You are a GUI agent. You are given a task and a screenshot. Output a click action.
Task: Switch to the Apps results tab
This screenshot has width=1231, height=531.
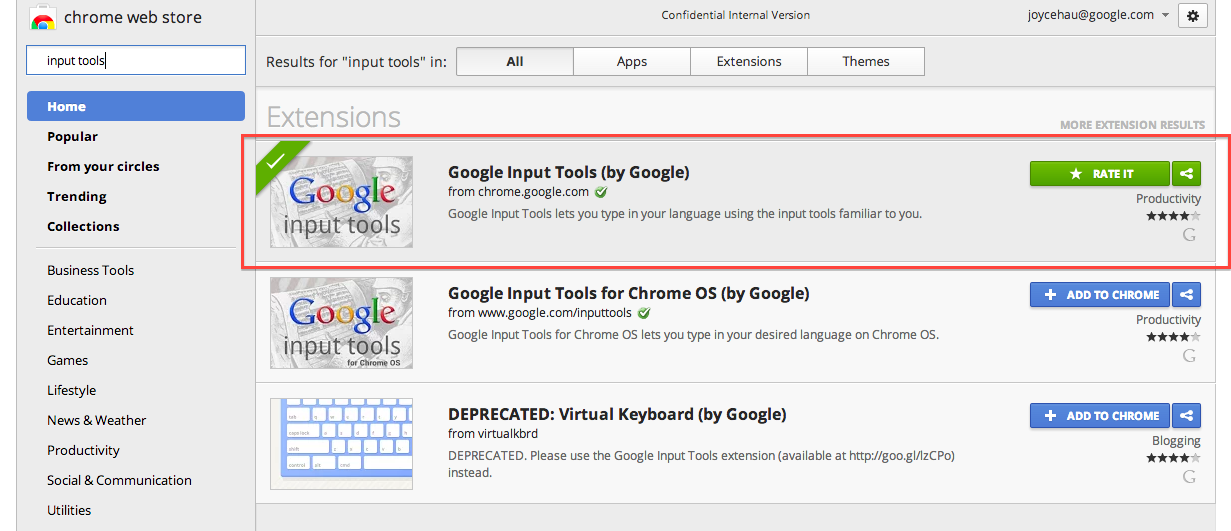pos(632,62)
